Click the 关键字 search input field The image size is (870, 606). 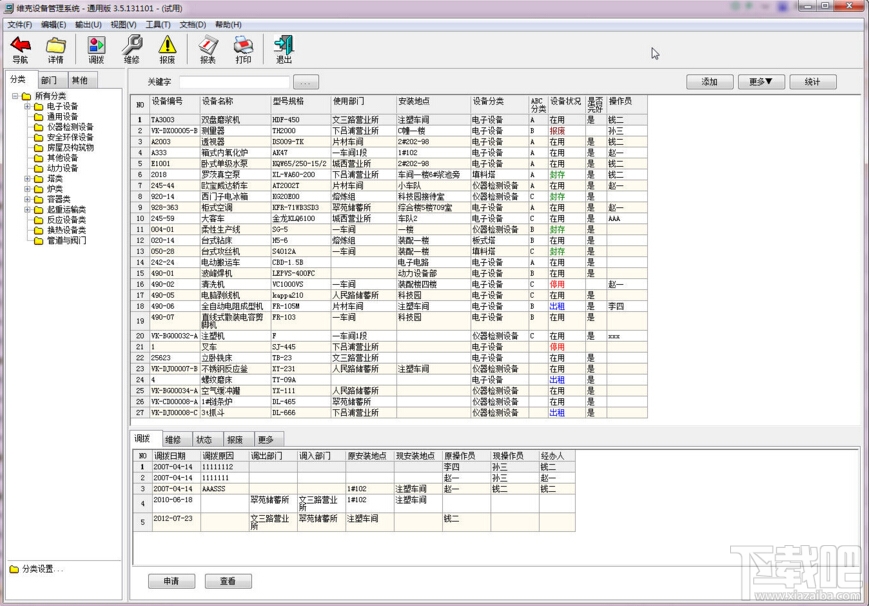tap(234, 82)
